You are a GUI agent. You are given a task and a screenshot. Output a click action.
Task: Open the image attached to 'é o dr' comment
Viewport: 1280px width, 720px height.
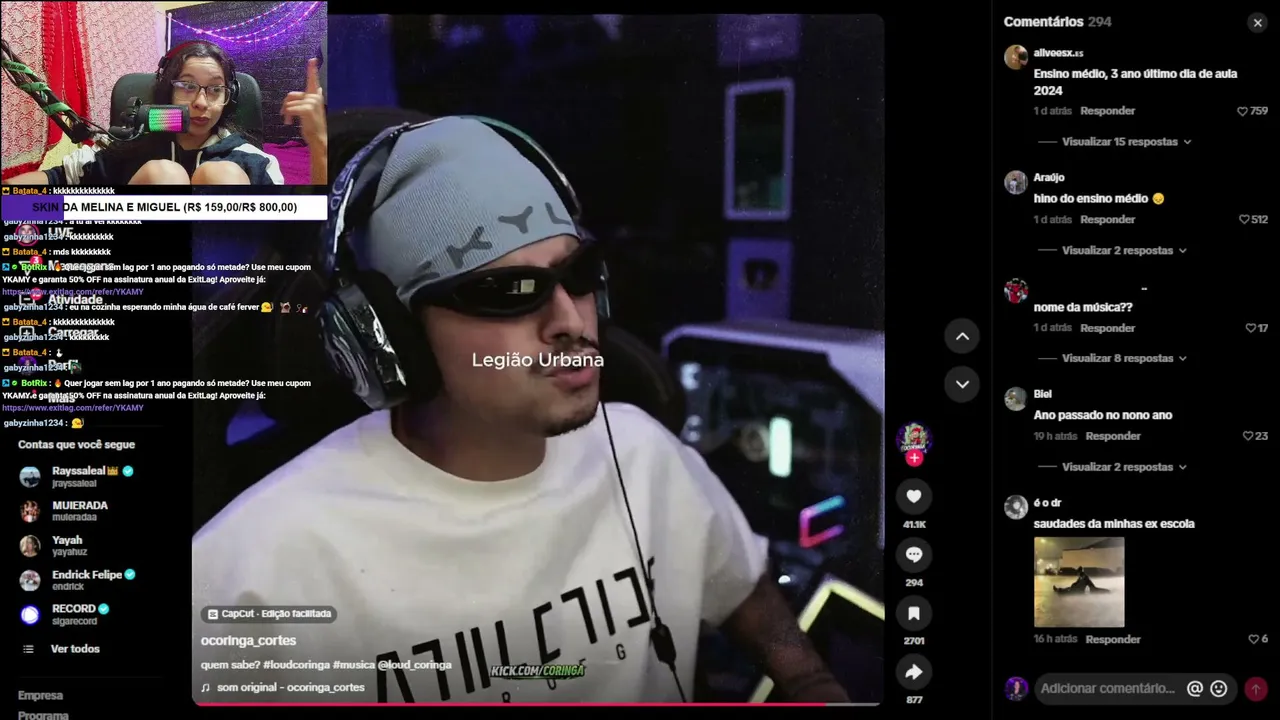point(1079,582)
